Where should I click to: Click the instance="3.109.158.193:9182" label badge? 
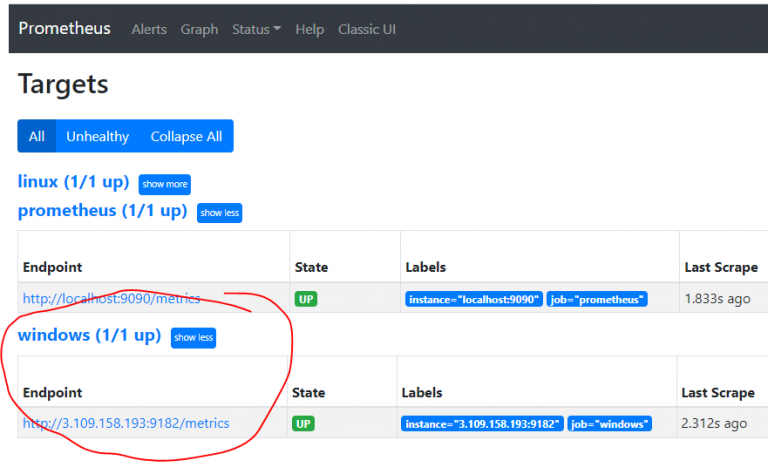(482, 424)
